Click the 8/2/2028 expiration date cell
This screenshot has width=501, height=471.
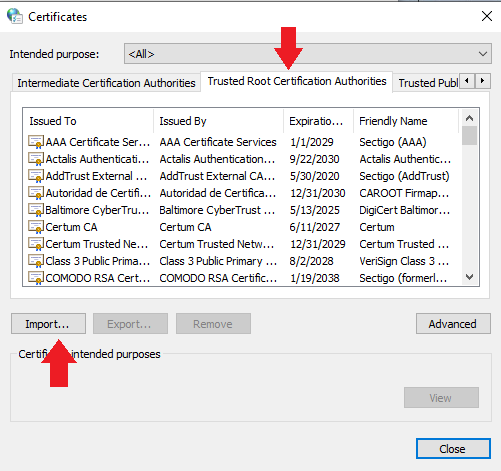(x=311, y=261)
